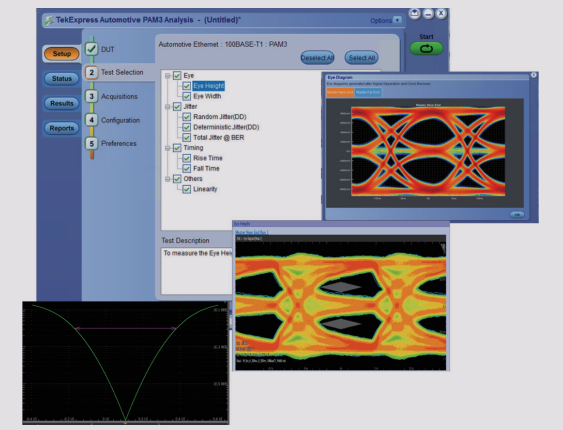The height and width of the screenshot is (430, 563).
Task: Open step 3 Acquisitions icon
Action: [92, 96]
